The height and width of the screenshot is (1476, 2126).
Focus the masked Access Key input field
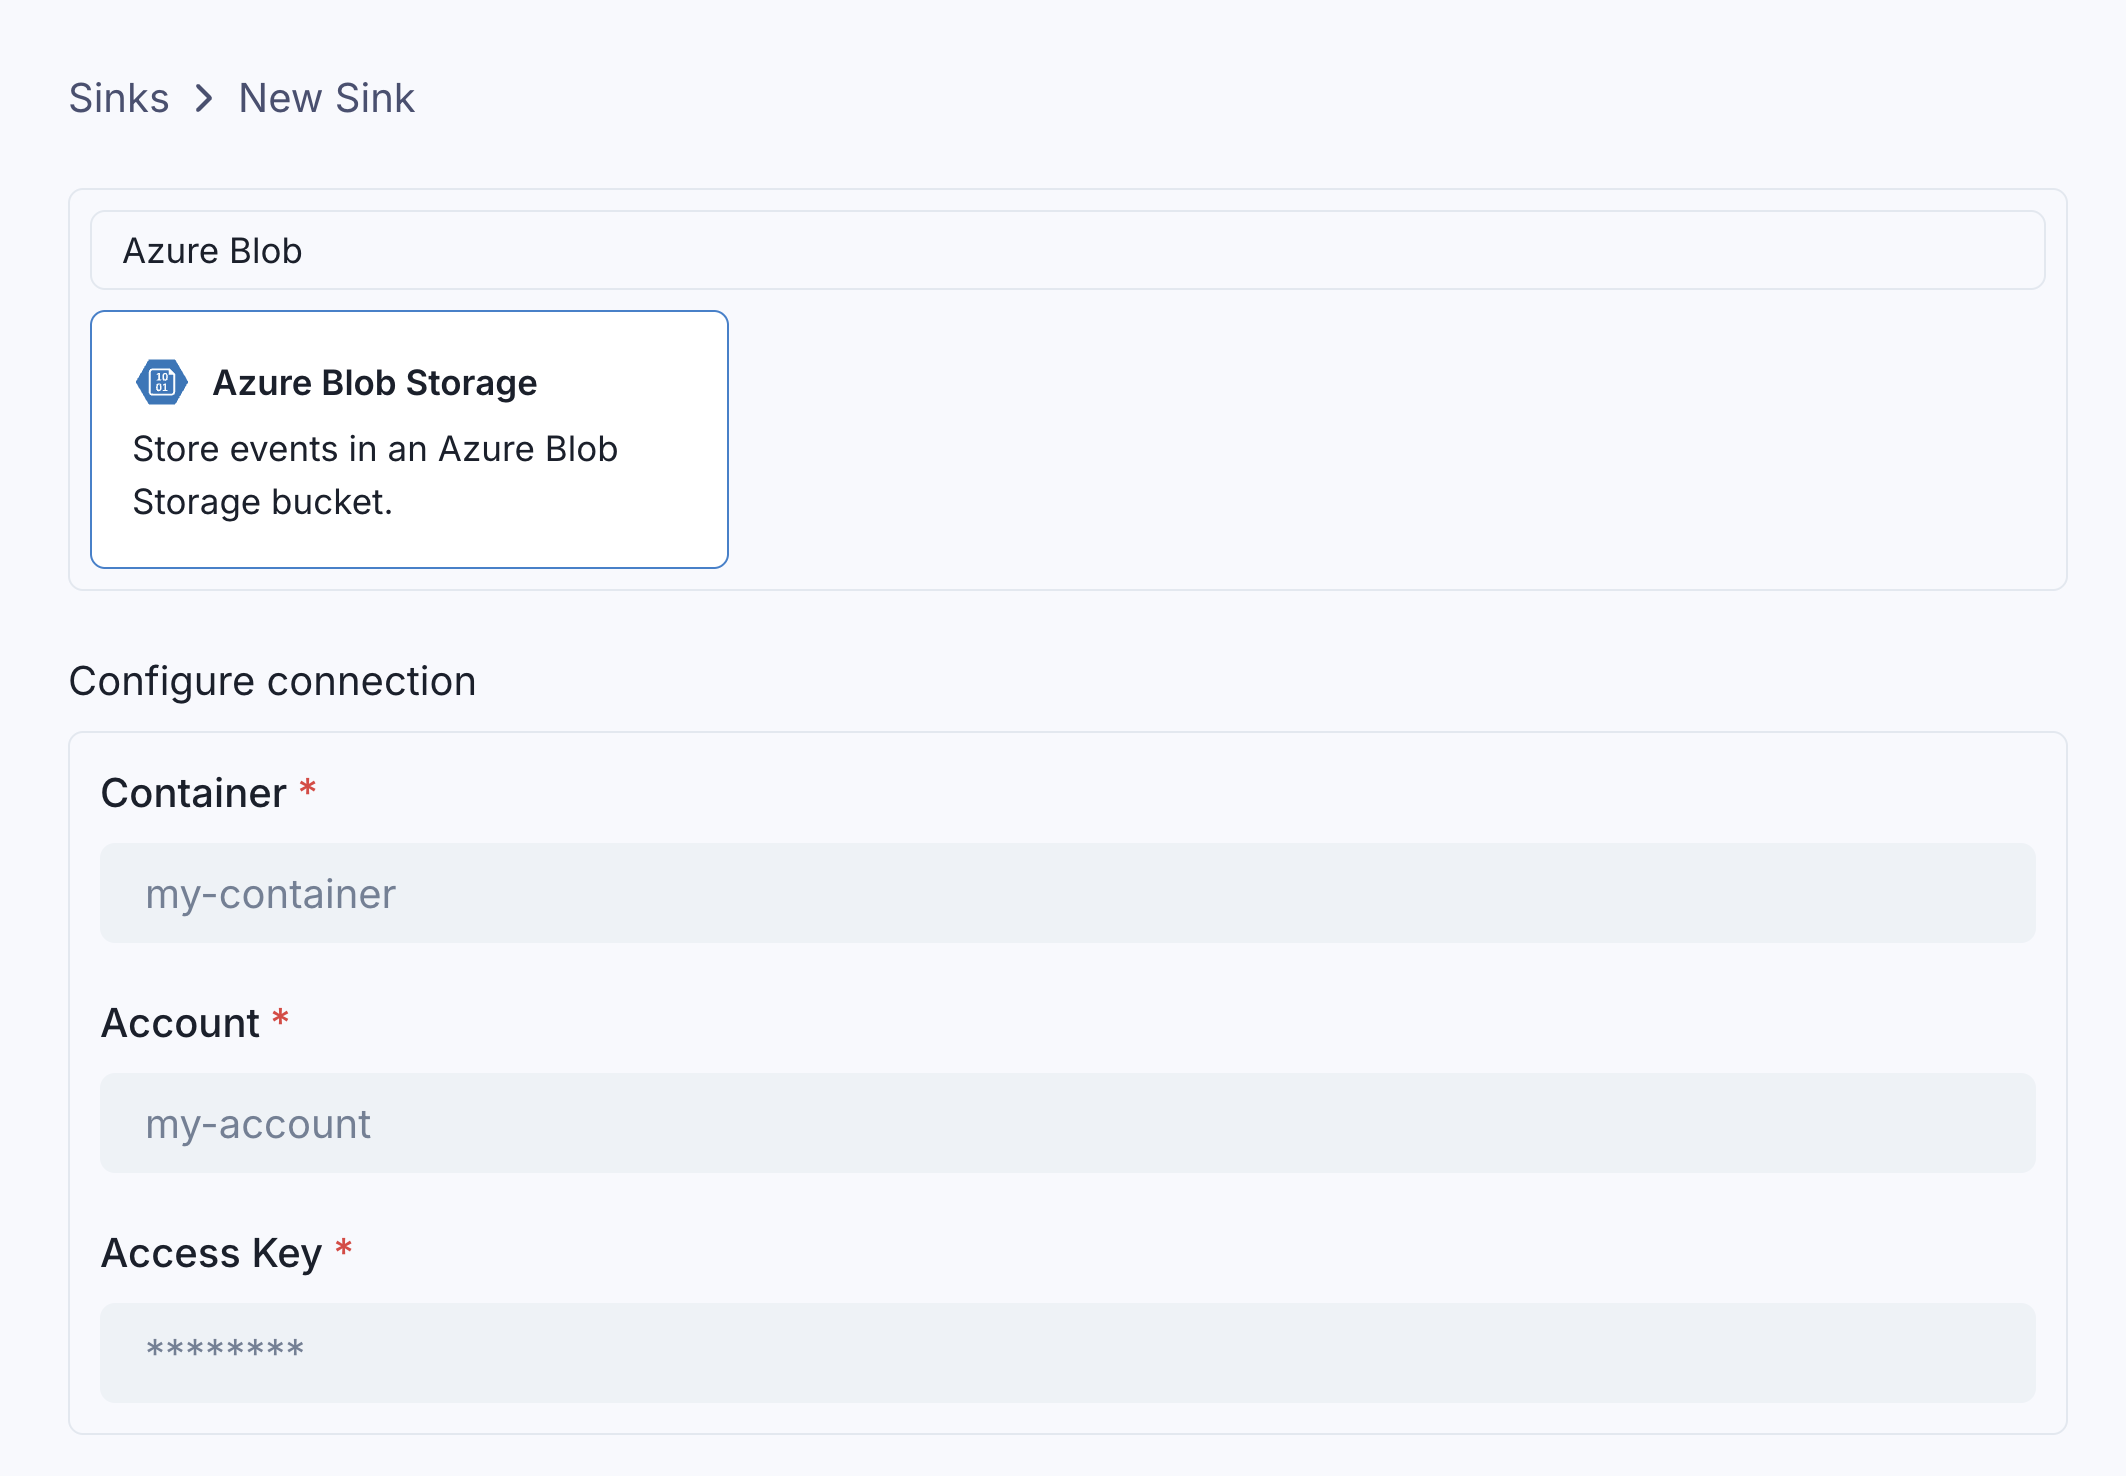click(1066, 1353)
